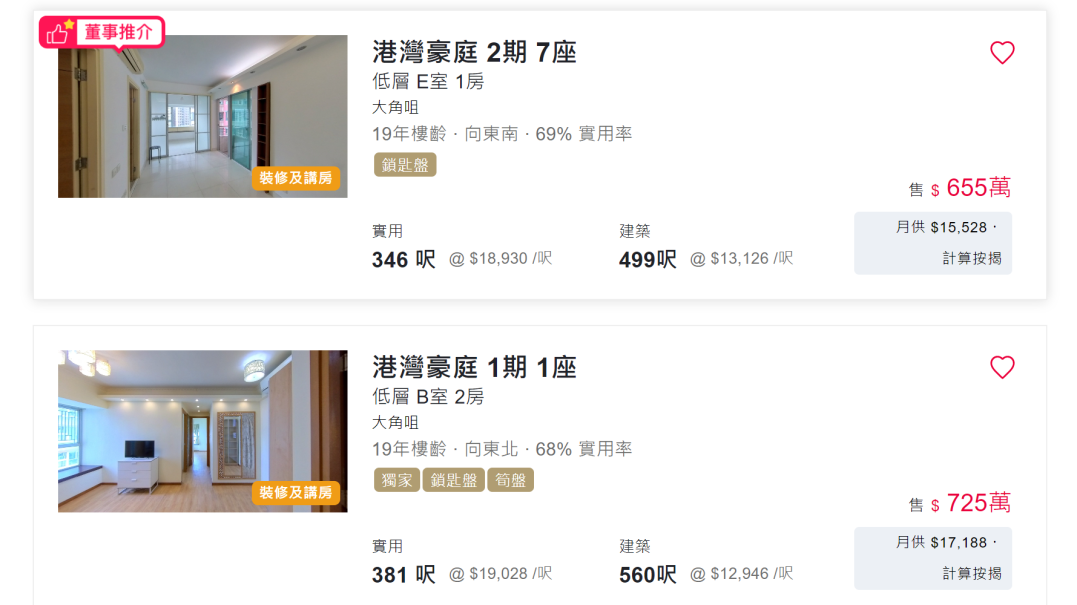1077x605 pixels.
Task: Select the 筍盤 tag
Action: tap(510, 480)
